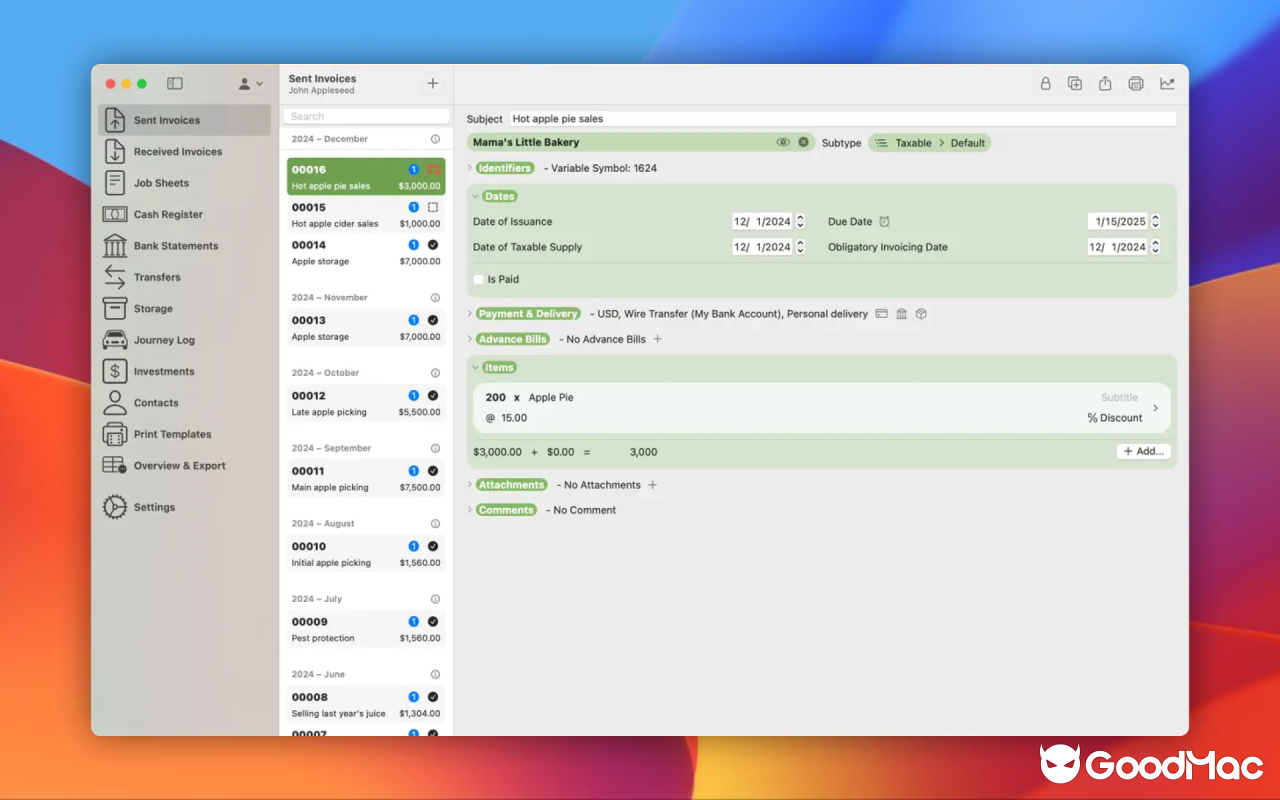Screen dimensions: 1280x800
Task: Open the Journey Log section in sidebar
Action: (x=163, y=340)
